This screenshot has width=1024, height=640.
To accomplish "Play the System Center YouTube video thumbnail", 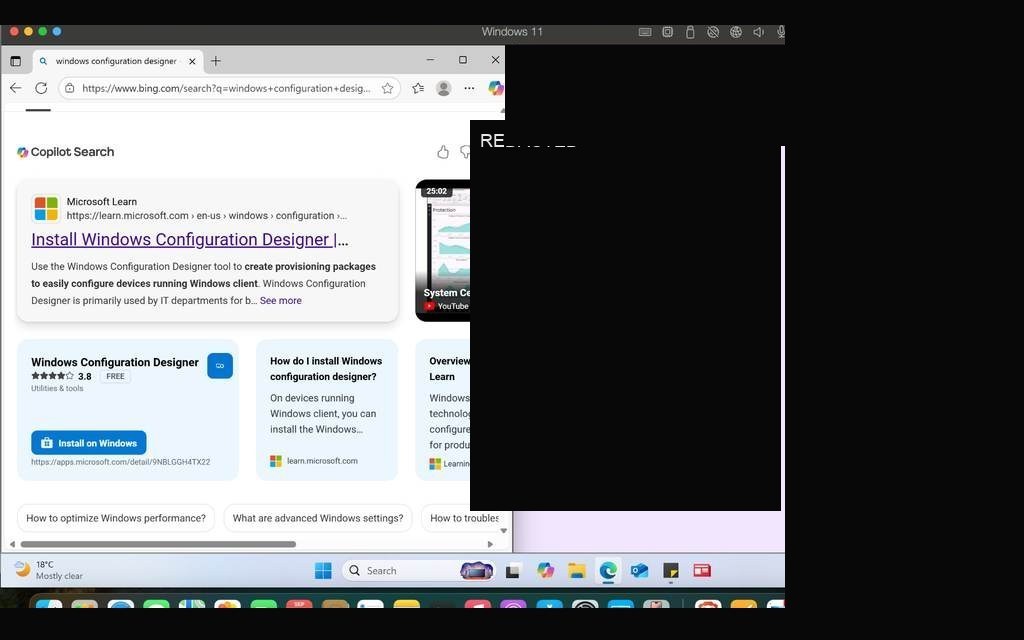I will pos(443,250).
